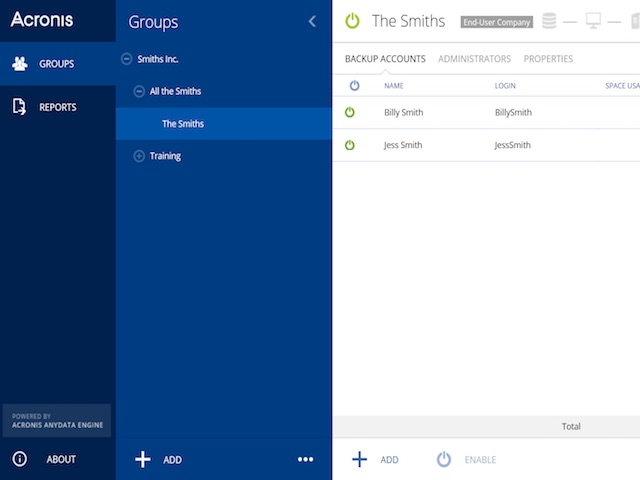Screen dimensions: 640x480
Task: Expand the Training group node
Action: click(x=139, y=156)
